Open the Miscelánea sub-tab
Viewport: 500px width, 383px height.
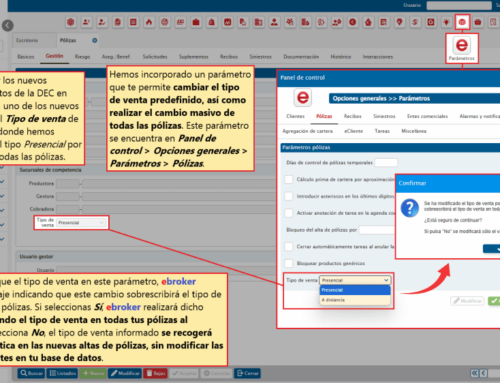414,131
